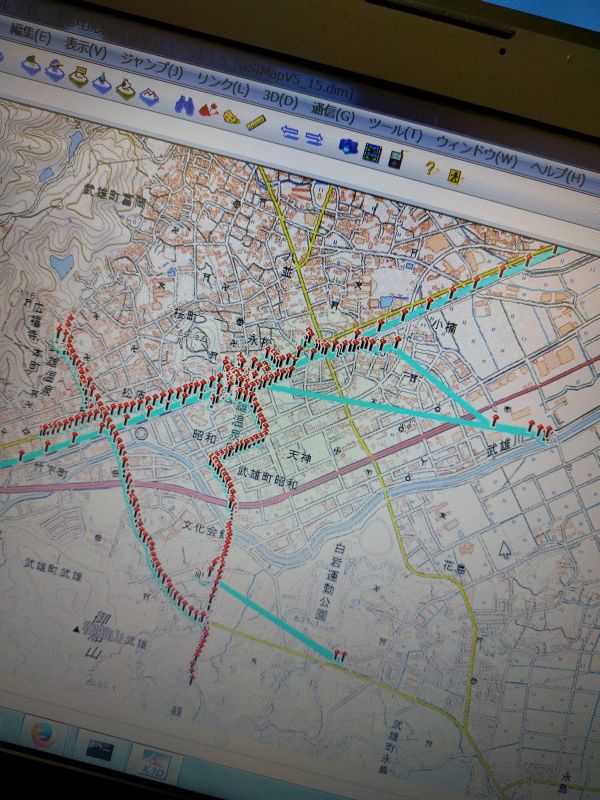Open the 編集(E) edit menu
This screenshot has height=800, width=600.
[x=30, y=33]
